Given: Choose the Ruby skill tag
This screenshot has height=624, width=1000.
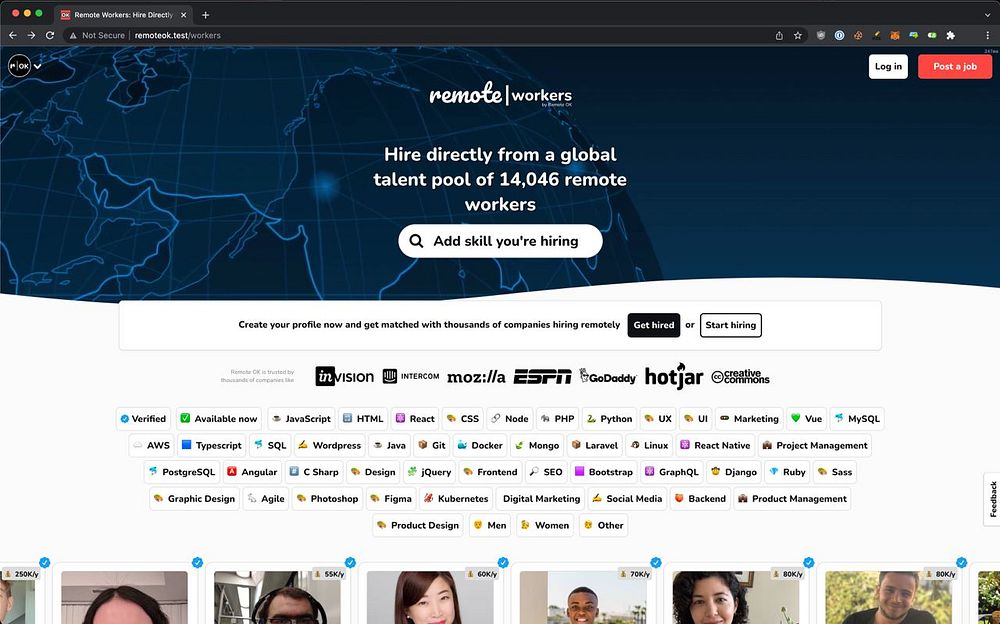Looking at the screenshot, I should coord(787,472).
